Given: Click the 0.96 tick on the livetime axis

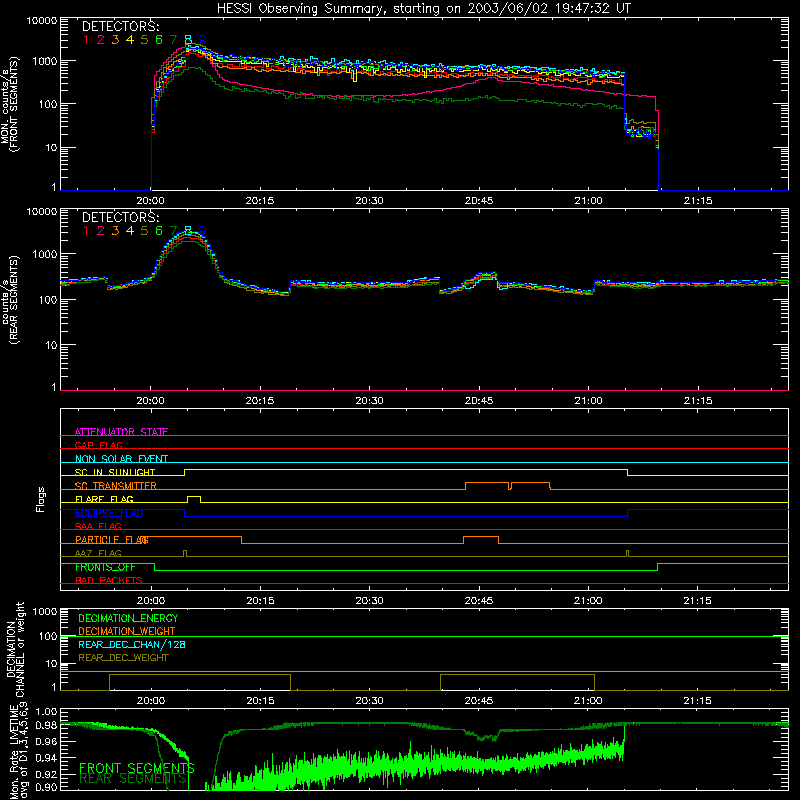Looking at the screenshot, I should pos(46,742).
